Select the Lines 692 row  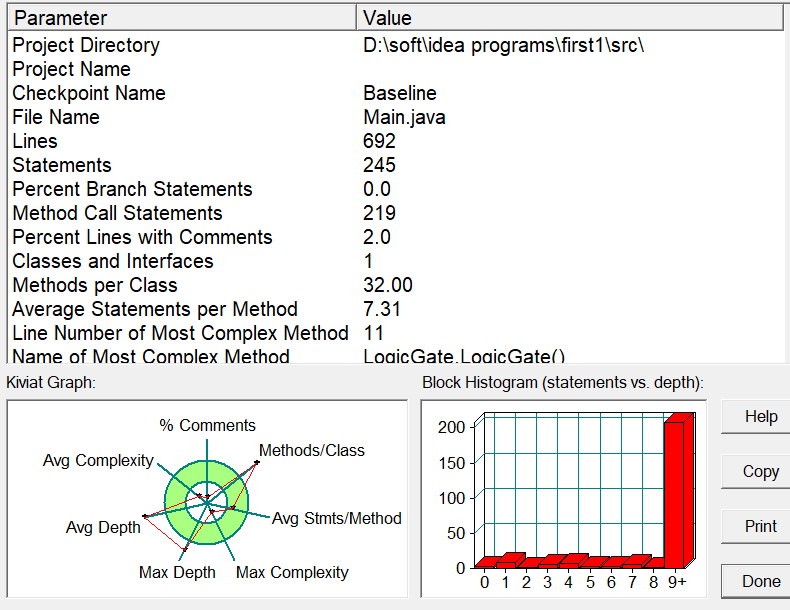coord(396,141)
